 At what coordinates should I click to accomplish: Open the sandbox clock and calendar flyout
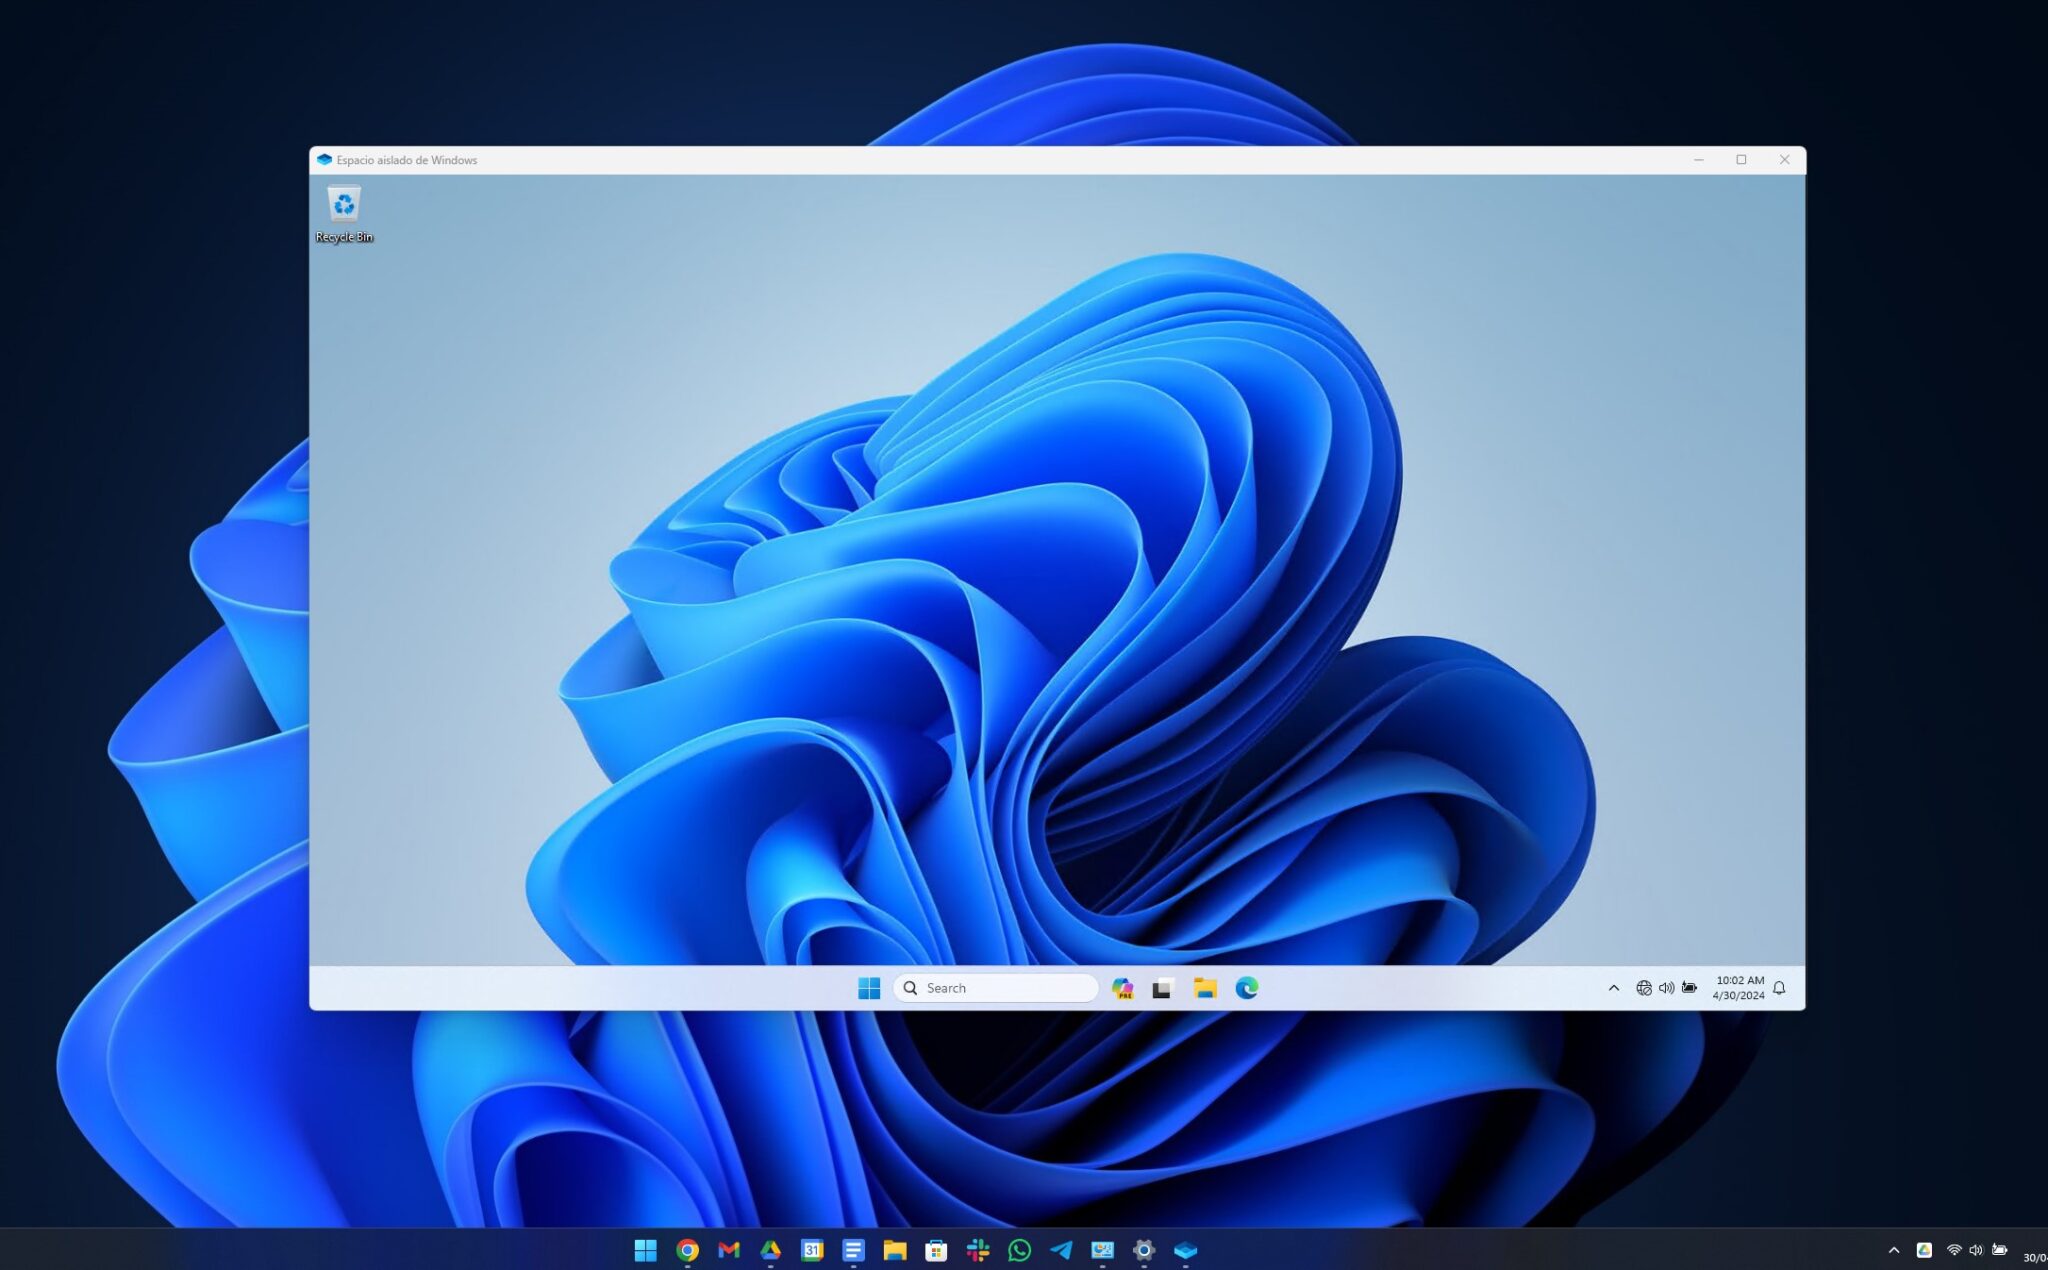pos(1740,988)
